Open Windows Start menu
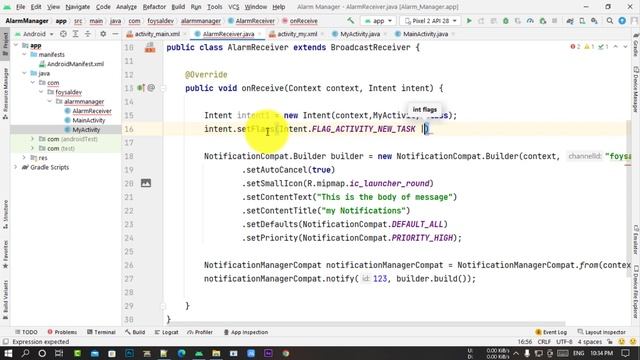 click(x=8, y=353)
